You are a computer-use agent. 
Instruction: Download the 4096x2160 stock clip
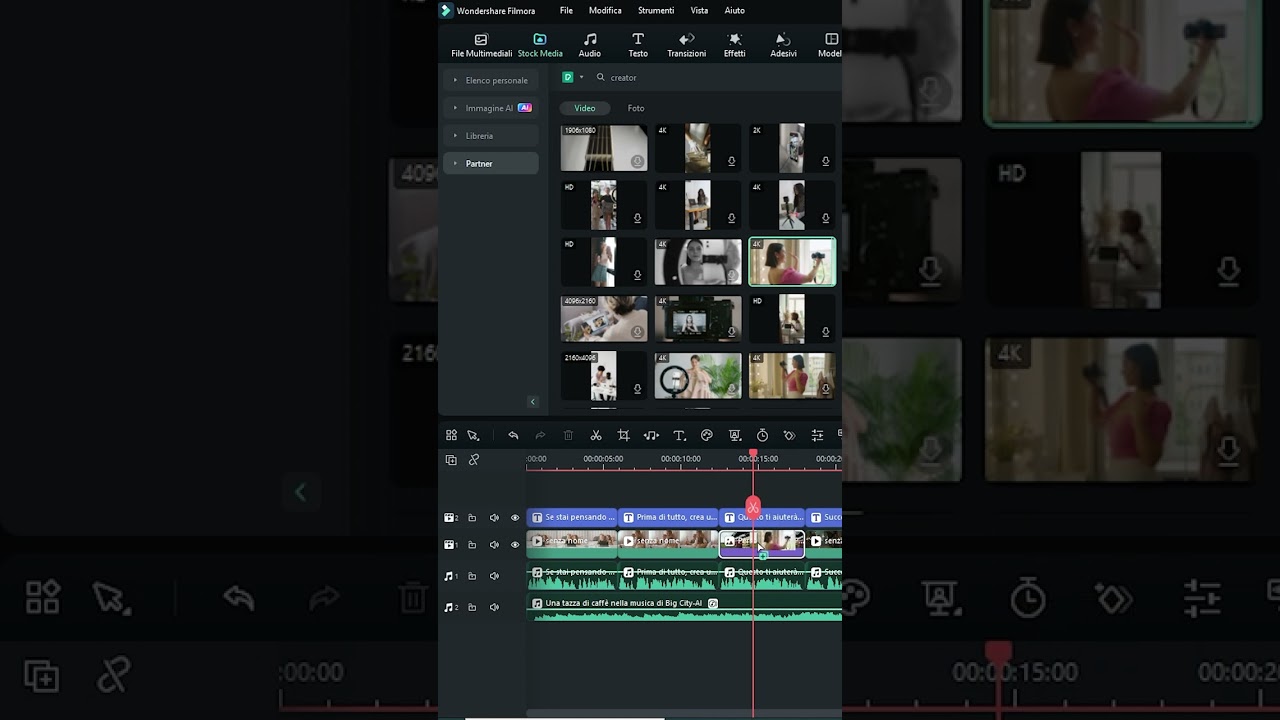637,332
